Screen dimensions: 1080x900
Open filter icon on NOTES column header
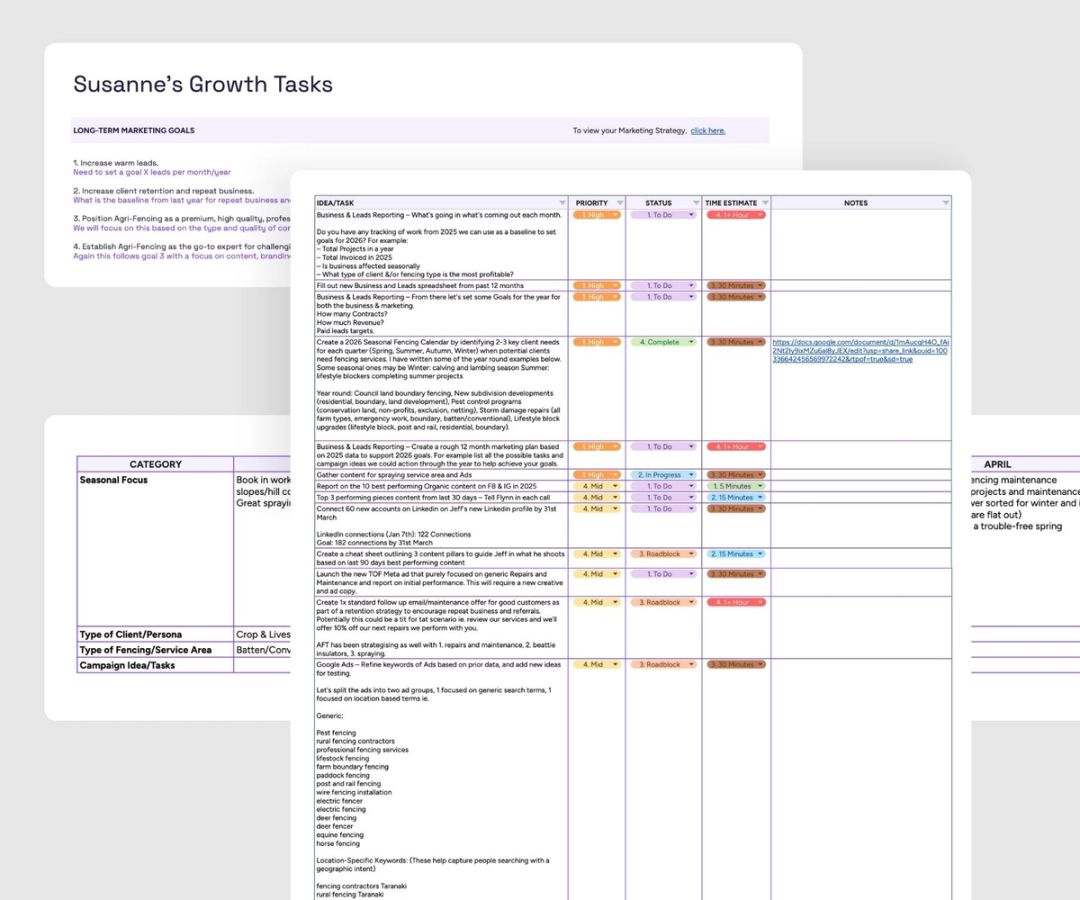[x=946, y=202]
